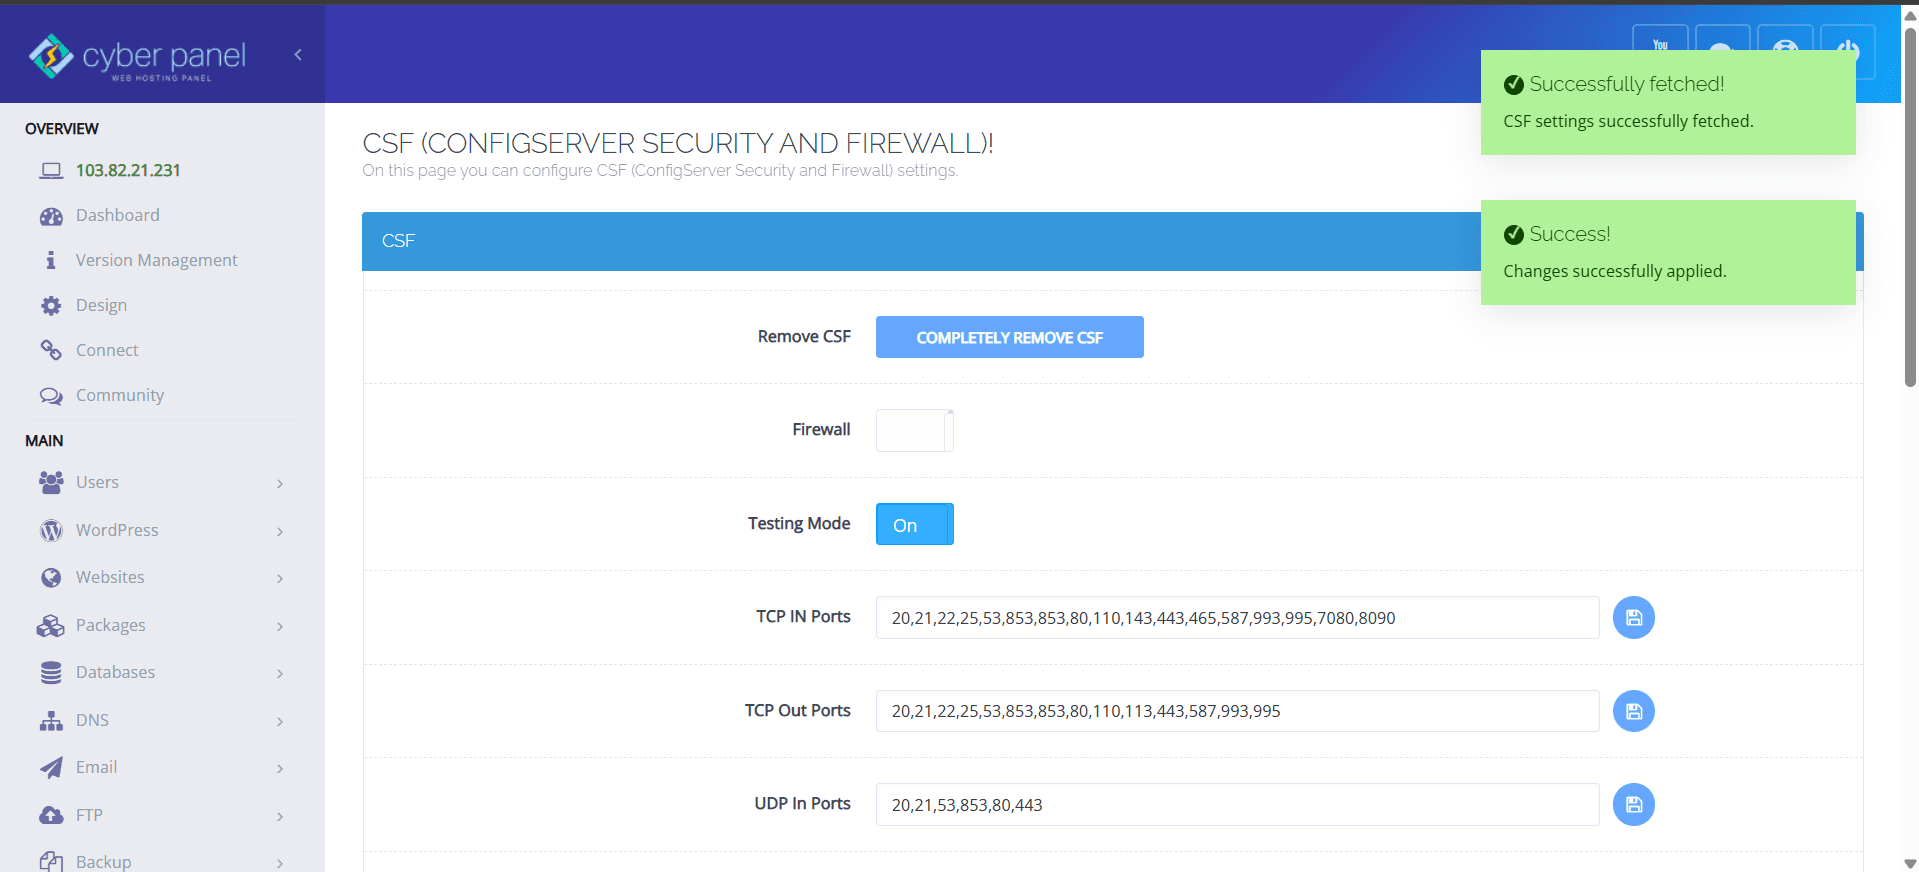This screenshot has width=1919, height=872.
Task: Open Version Management in the sidebar
Action: [156, 261]
